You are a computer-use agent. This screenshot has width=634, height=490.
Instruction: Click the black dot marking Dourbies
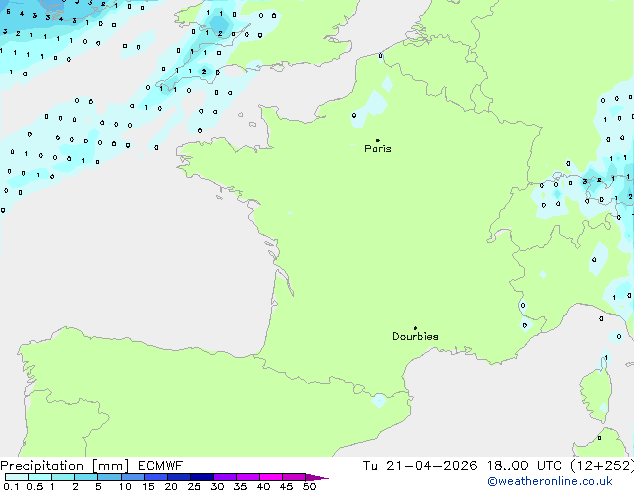(415, 328)
